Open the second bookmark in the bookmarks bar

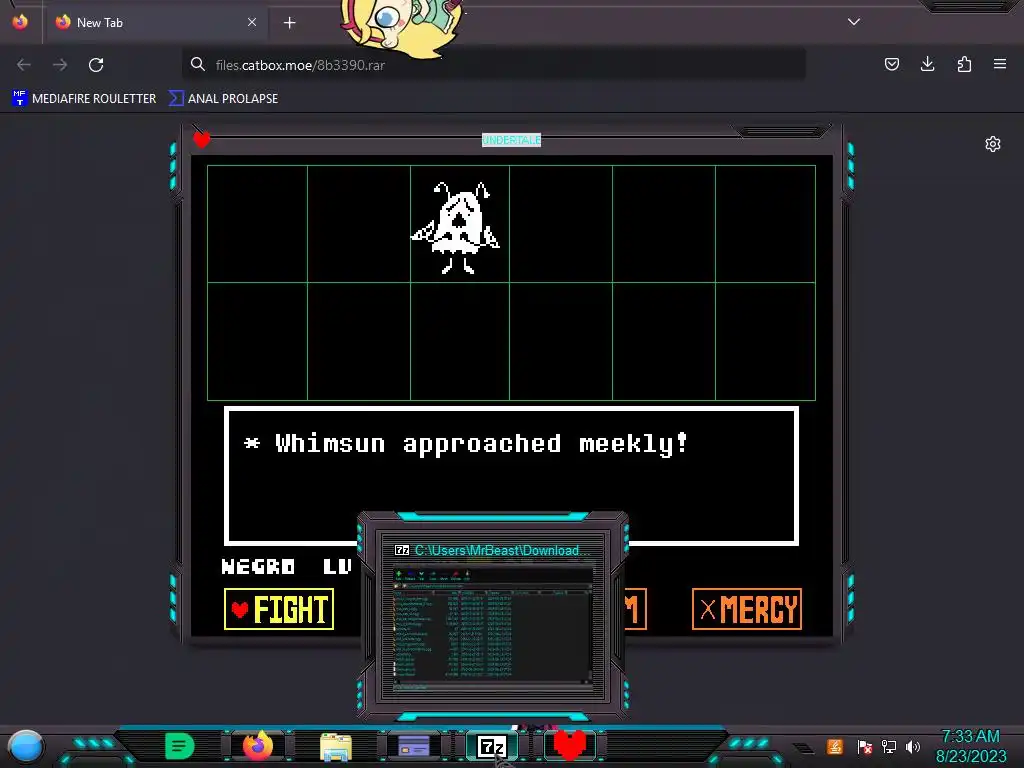[223, 99]
